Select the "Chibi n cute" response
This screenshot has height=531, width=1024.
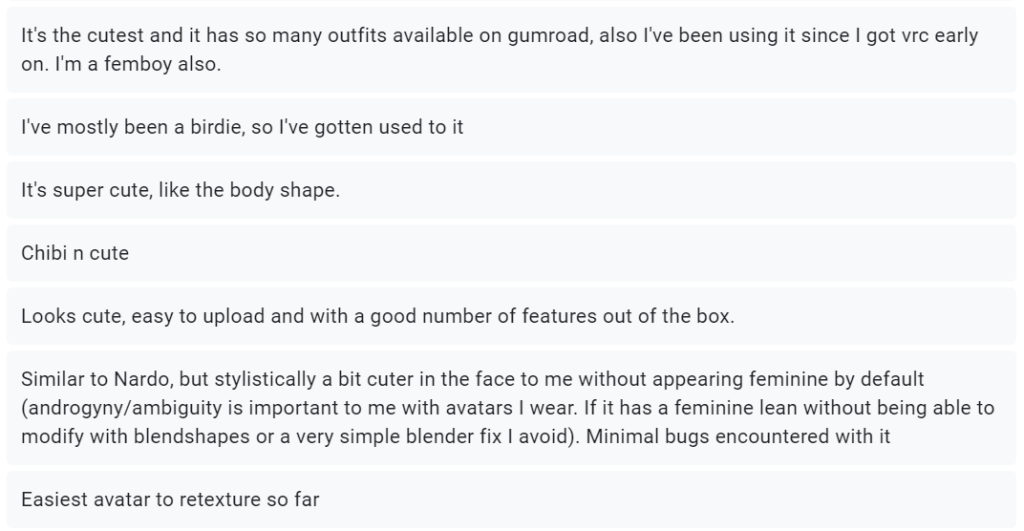coord(75,253)
